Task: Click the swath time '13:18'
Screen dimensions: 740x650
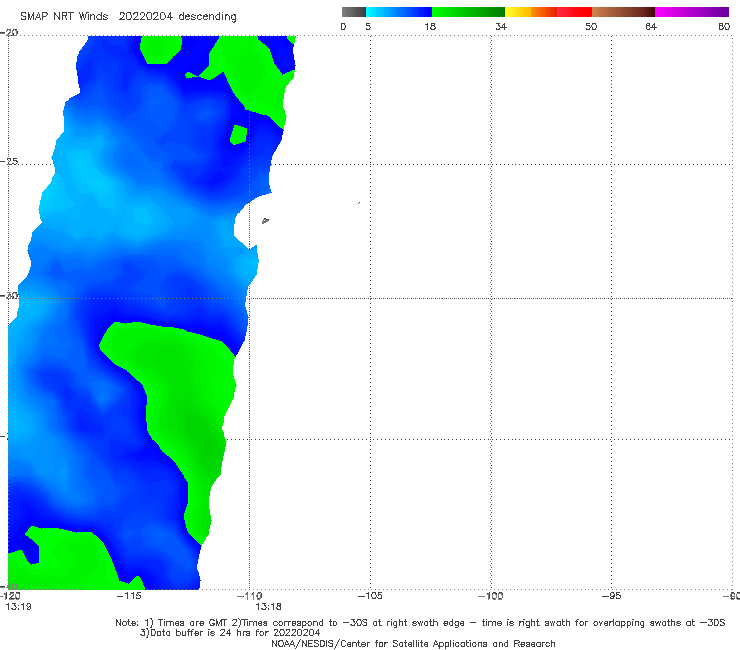Action: point(269,607)
